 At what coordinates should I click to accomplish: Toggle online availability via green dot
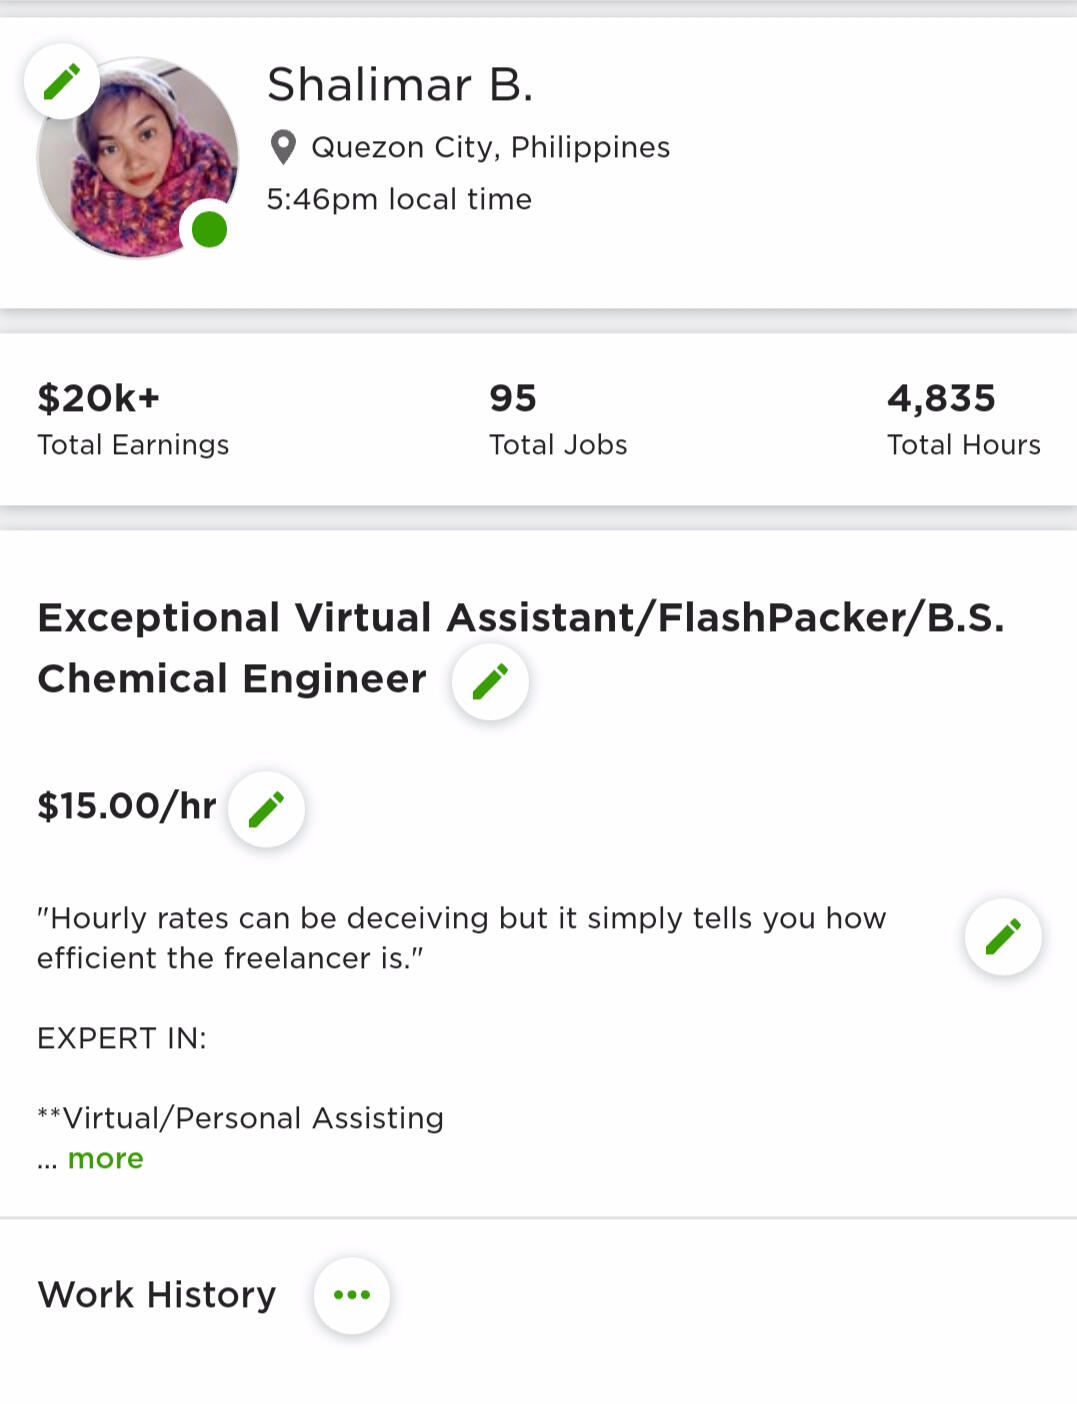pyautogui.click(x=207, y=232)
